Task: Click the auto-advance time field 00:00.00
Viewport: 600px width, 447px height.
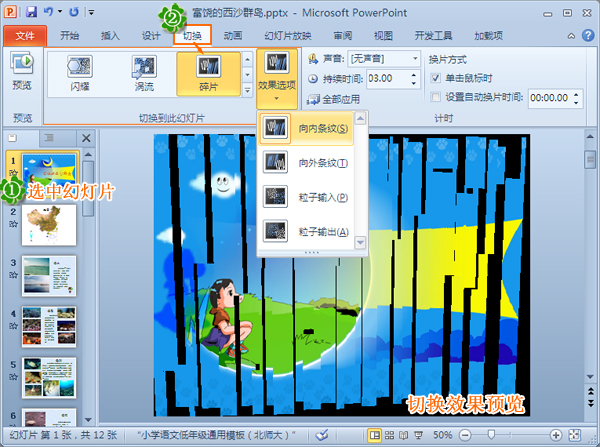Action: [x=549, y=98]
